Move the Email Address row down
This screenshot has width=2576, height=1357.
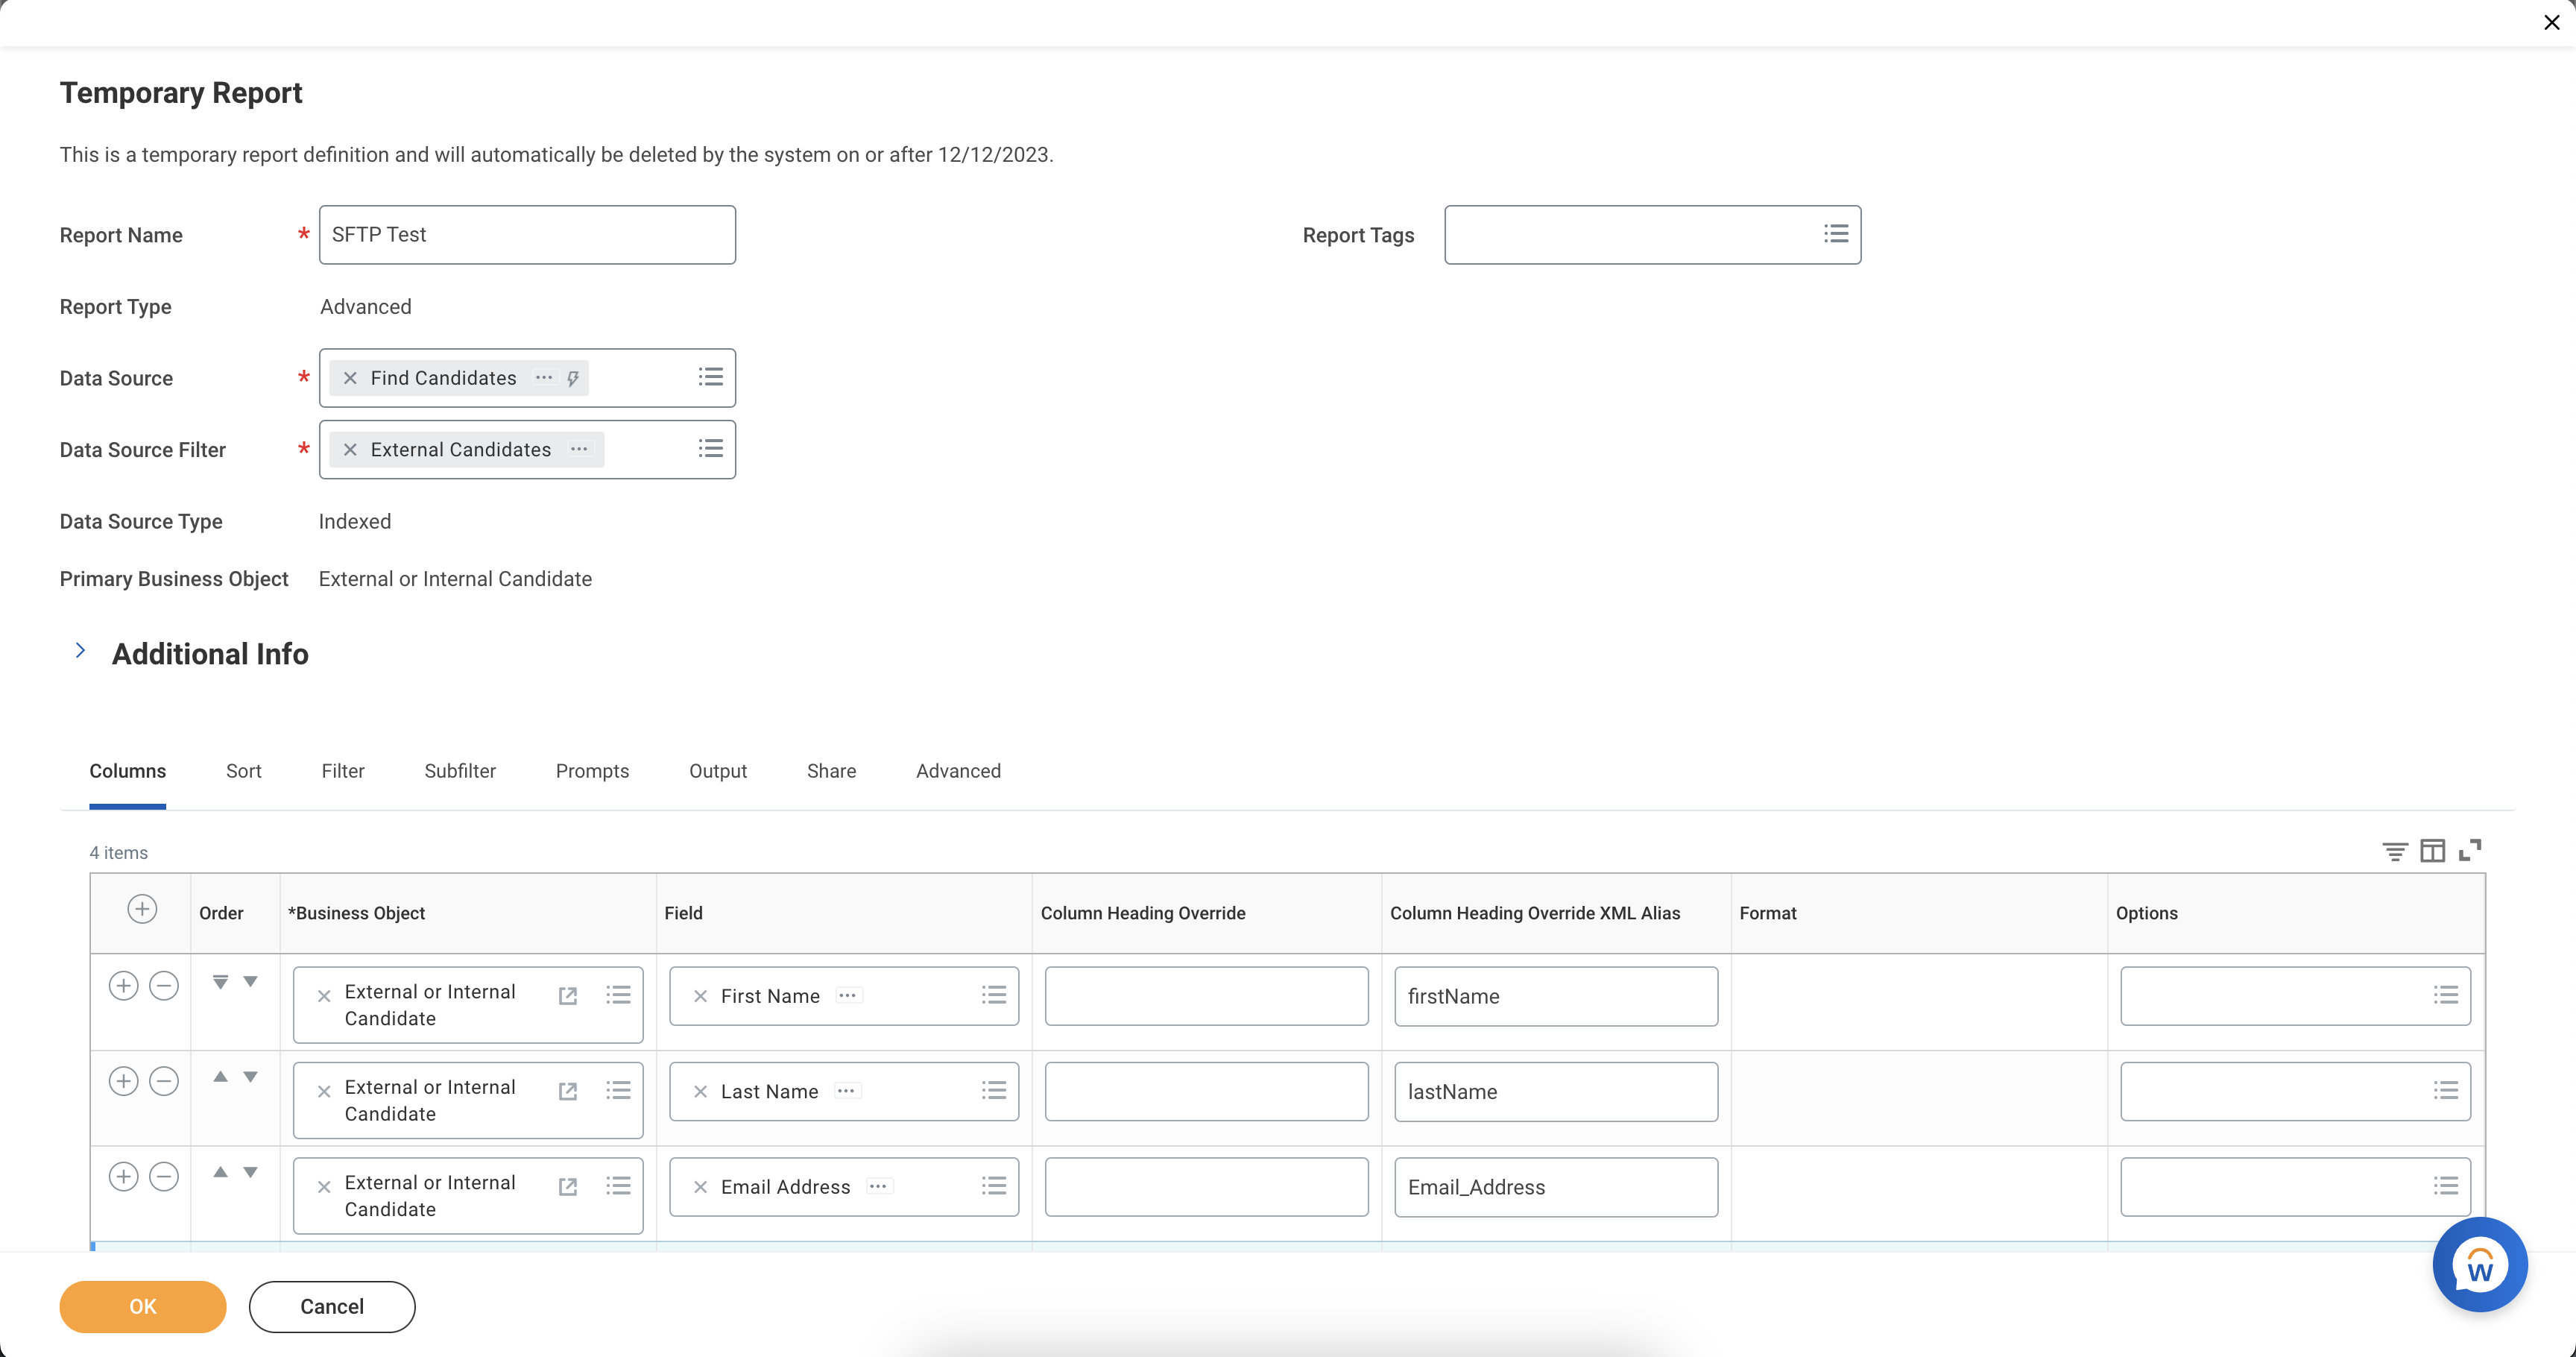(251, 1172)
